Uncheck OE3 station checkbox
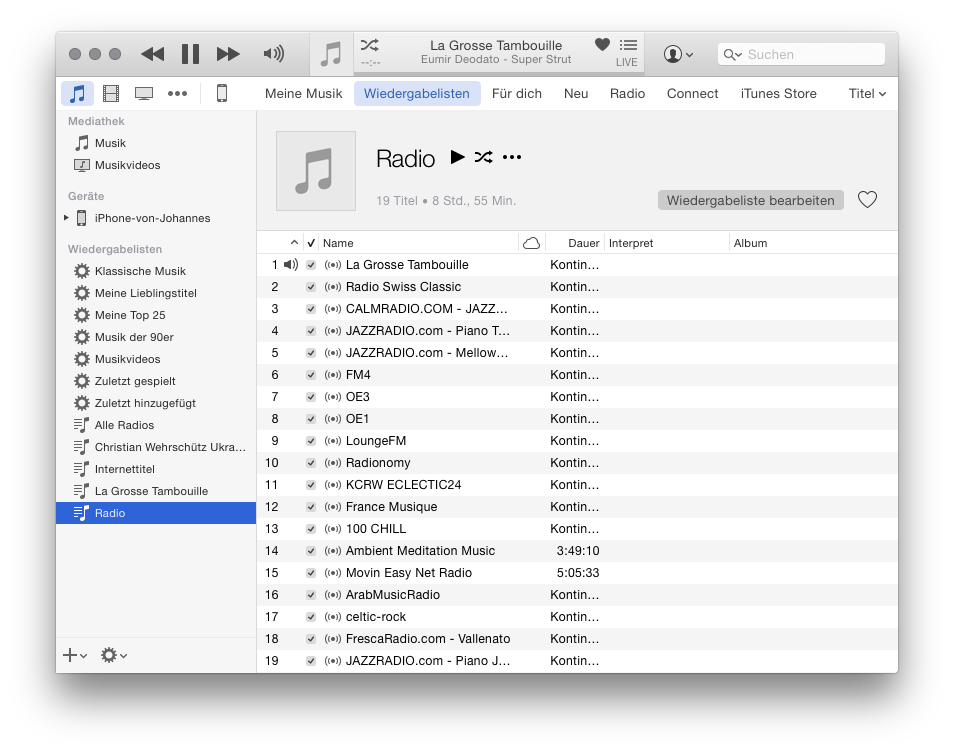 point(311,397)
